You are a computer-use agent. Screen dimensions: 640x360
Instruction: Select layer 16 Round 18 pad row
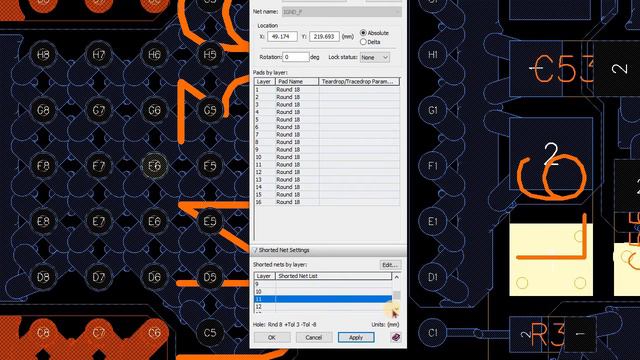pos(327,202)
